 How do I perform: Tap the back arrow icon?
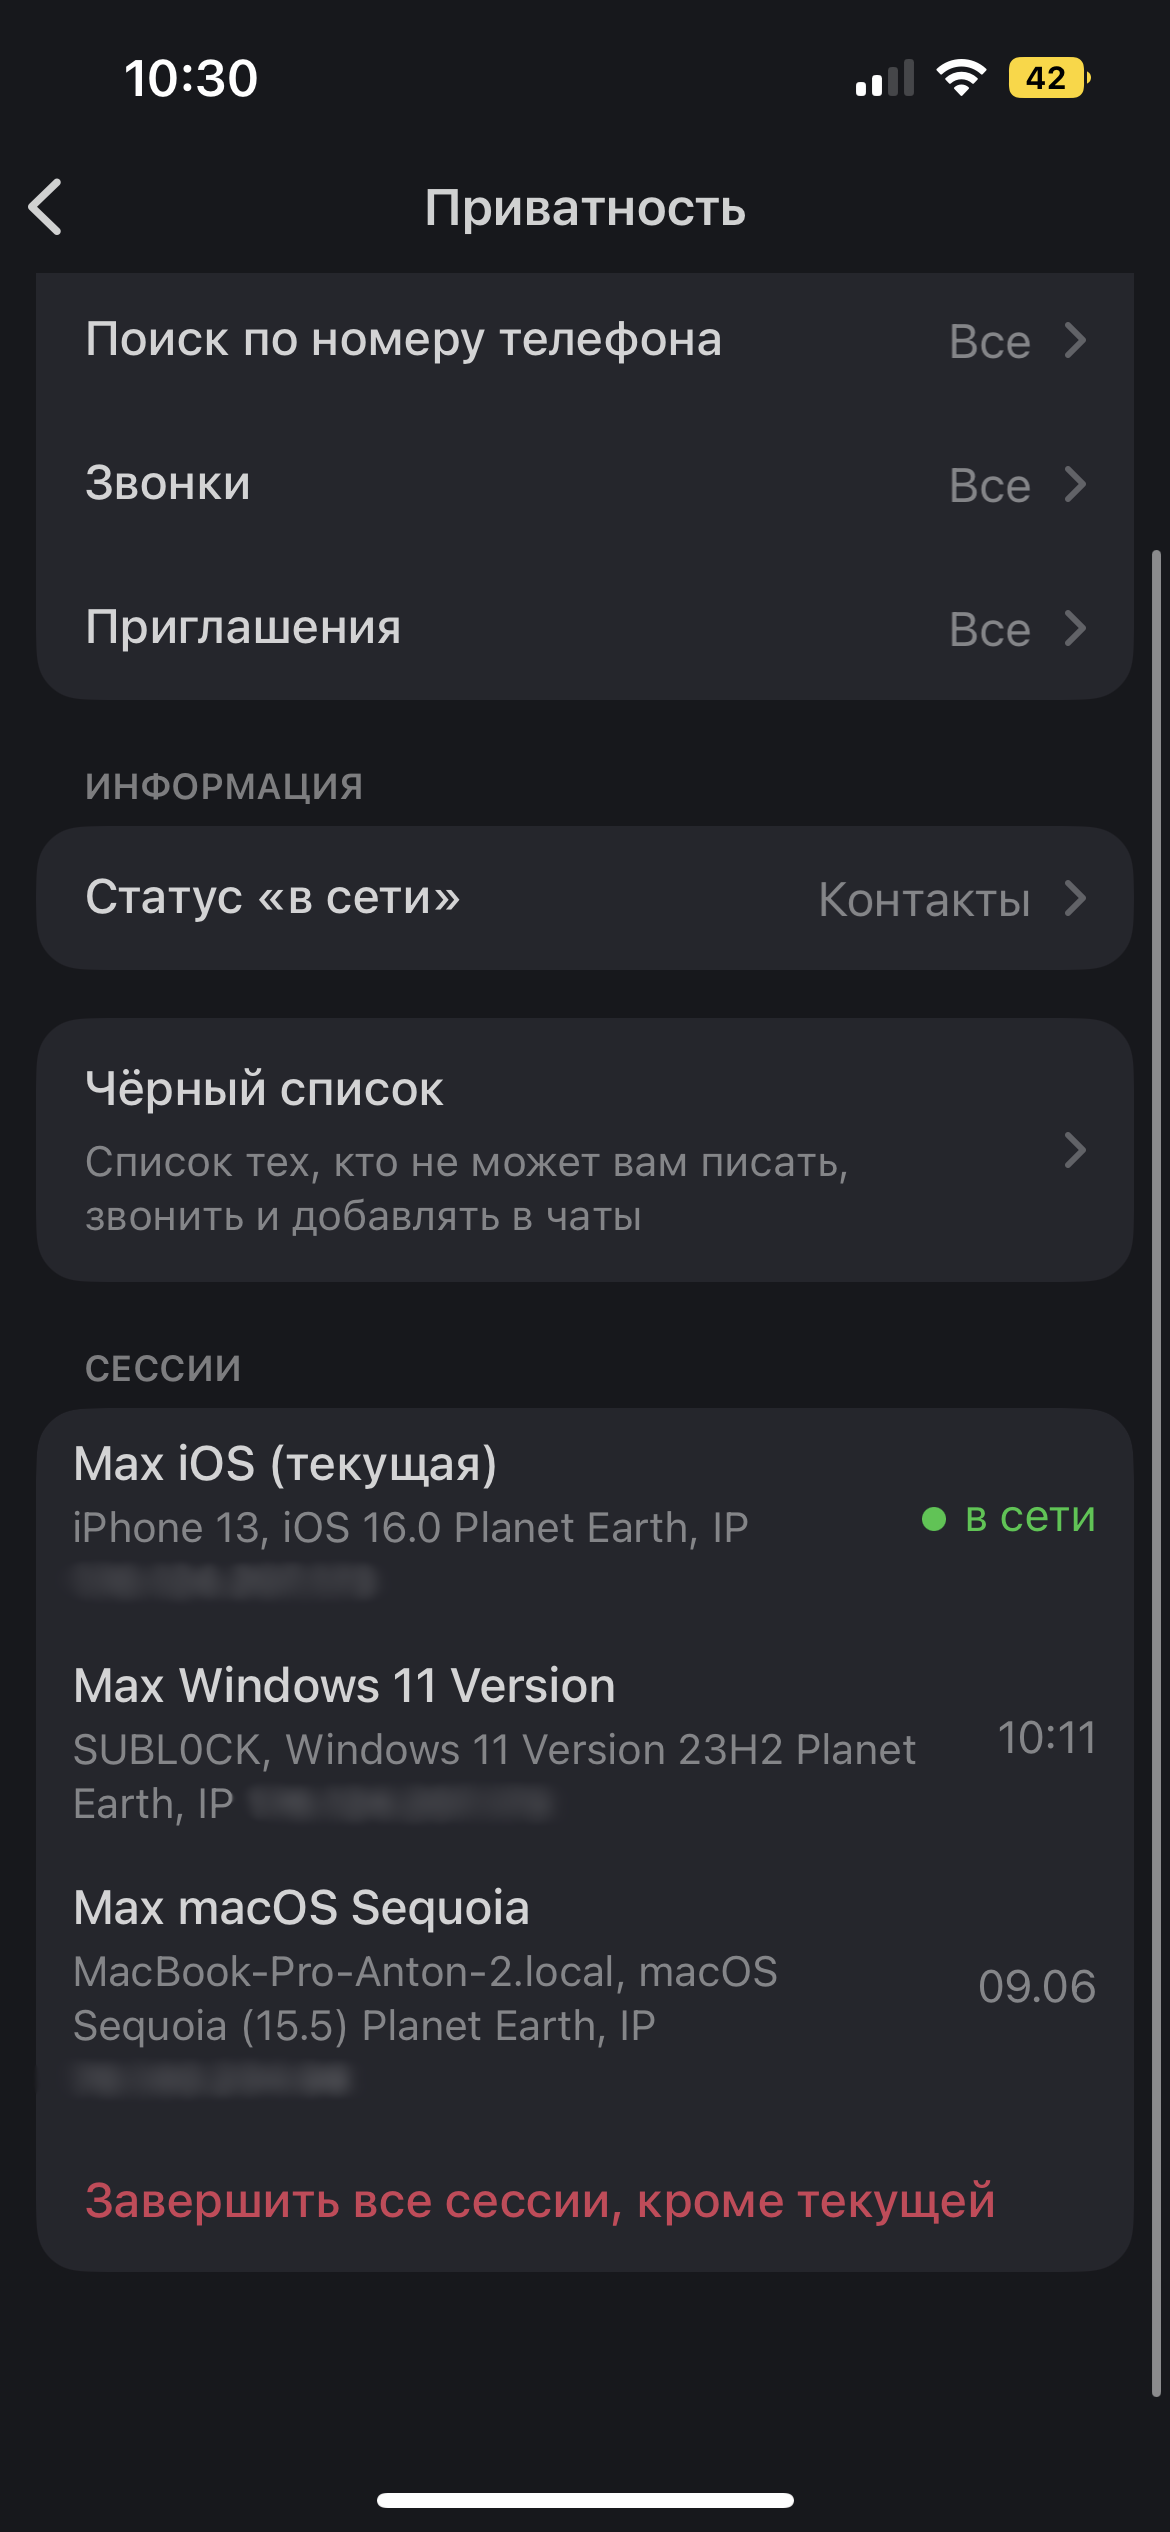[x=46, y=207]
